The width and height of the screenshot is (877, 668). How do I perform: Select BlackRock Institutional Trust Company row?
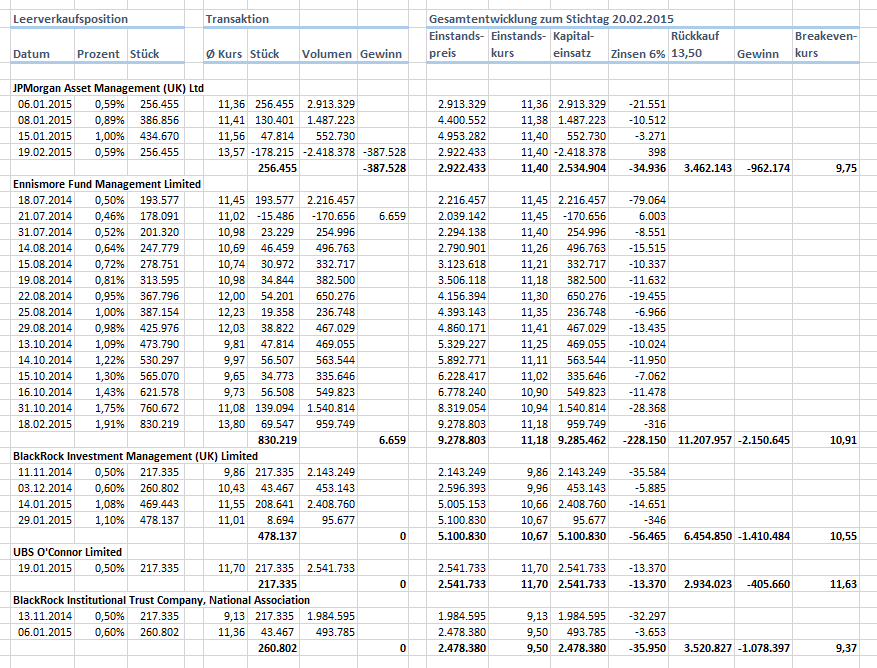(x=161, y=600)
